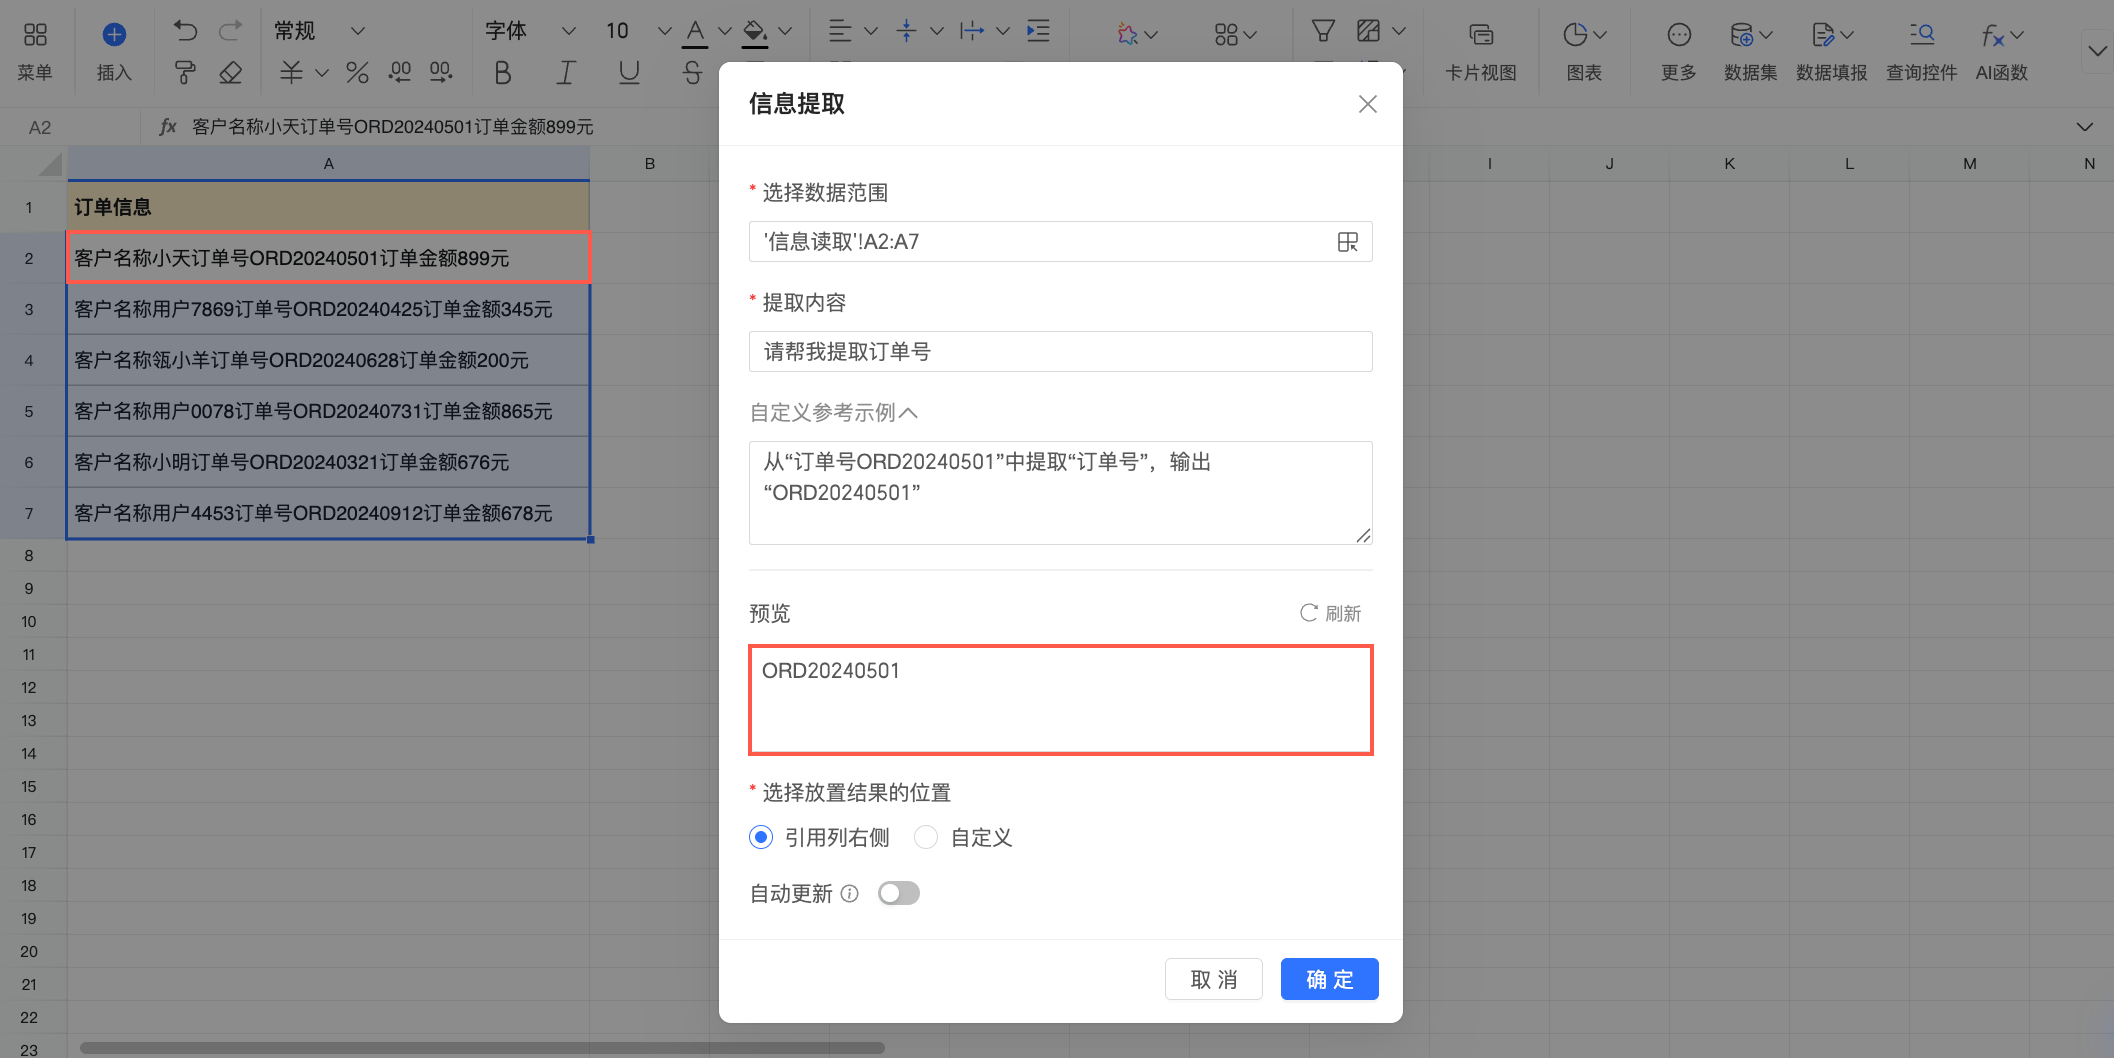The height and width of the screenshot is (1058, 2114).
Task: Select the 引用列右侧 radio option
Action: (x=761, y=837)
